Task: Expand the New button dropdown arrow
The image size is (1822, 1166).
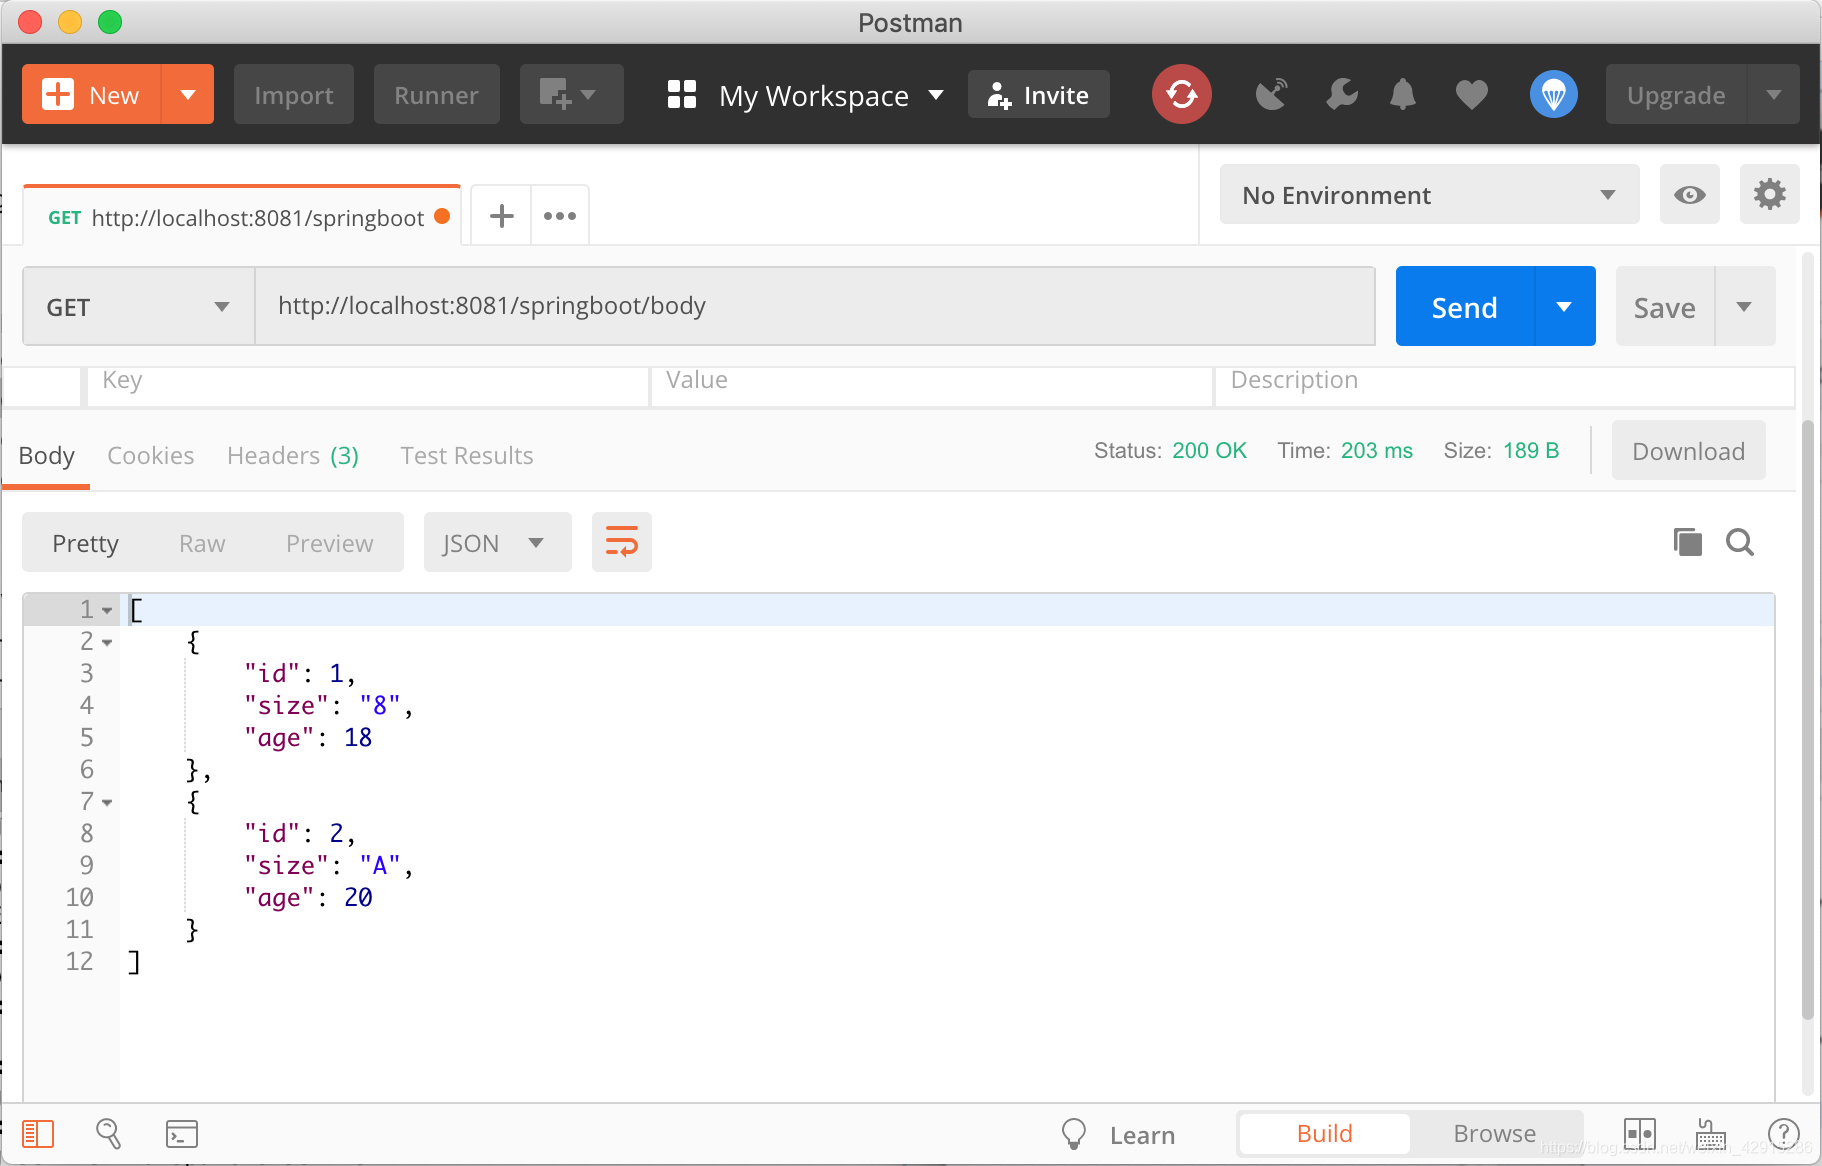Action: 187,95
